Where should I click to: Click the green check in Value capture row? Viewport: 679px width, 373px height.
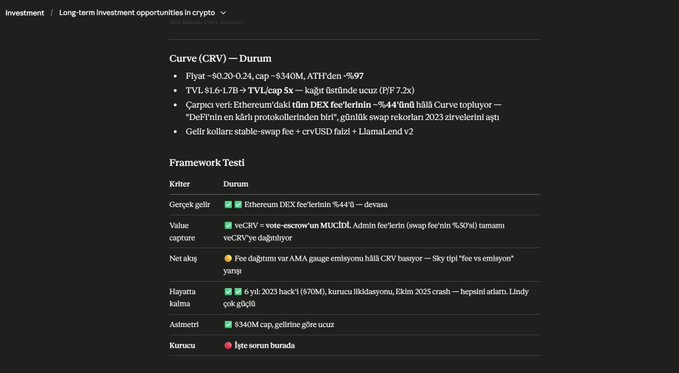pyautogui.click(x=228, y=225)
